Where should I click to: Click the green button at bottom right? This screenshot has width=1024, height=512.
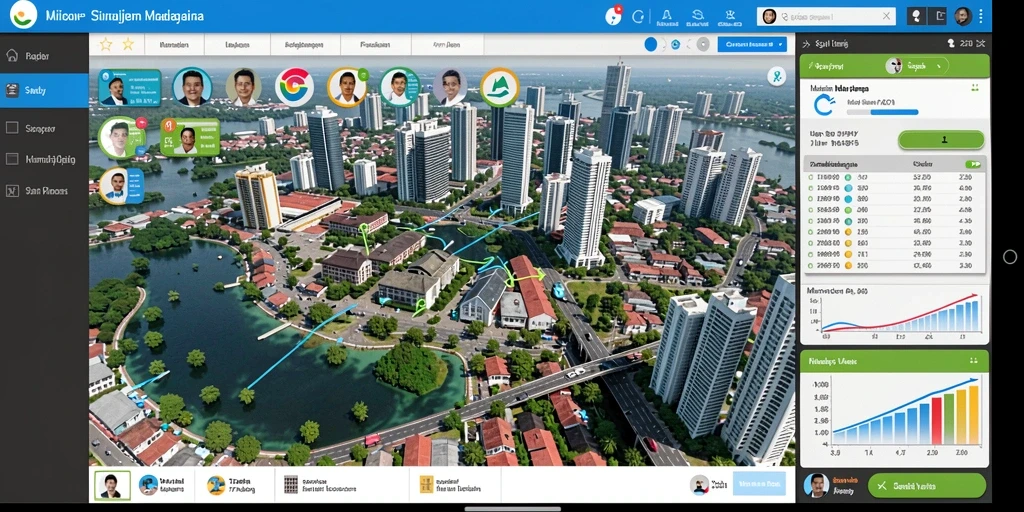pyautogui.click(x=926, y=486)
